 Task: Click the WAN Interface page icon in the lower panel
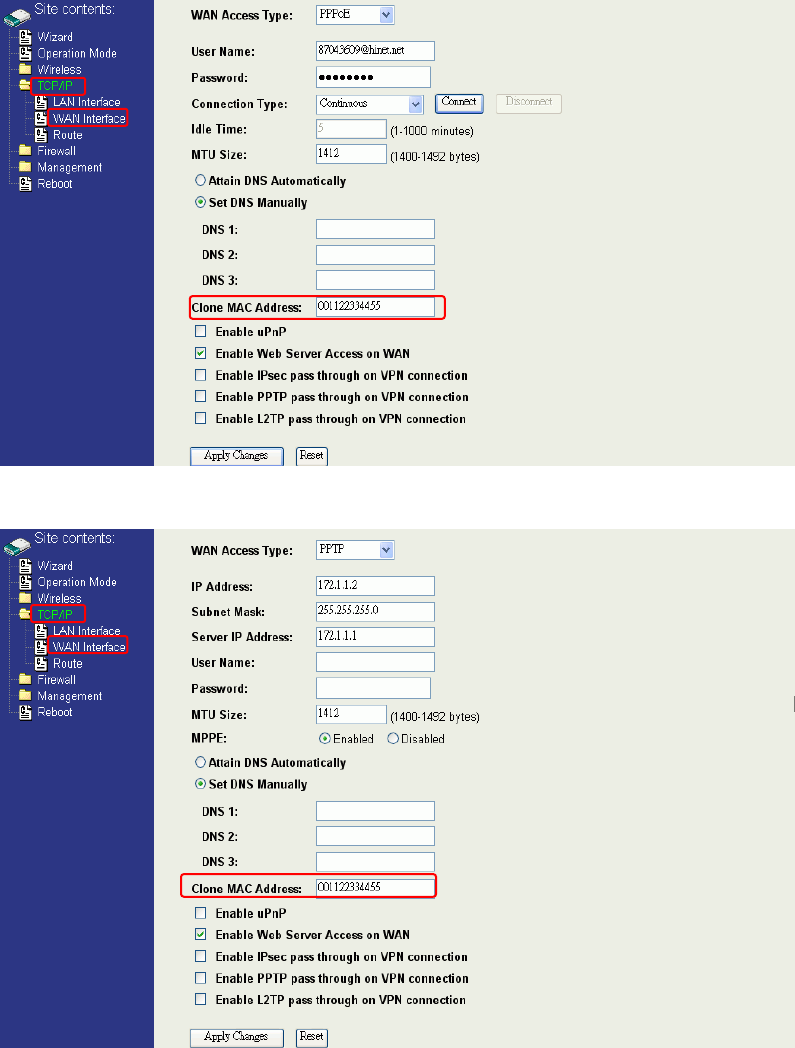click(41, 647)
